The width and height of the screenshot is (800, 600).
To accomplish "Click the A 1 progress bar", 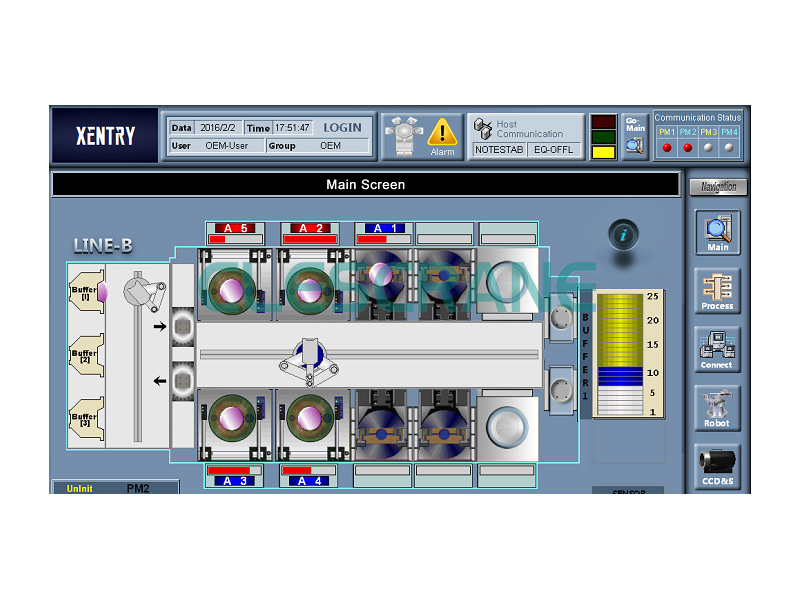I will [384, 239].
